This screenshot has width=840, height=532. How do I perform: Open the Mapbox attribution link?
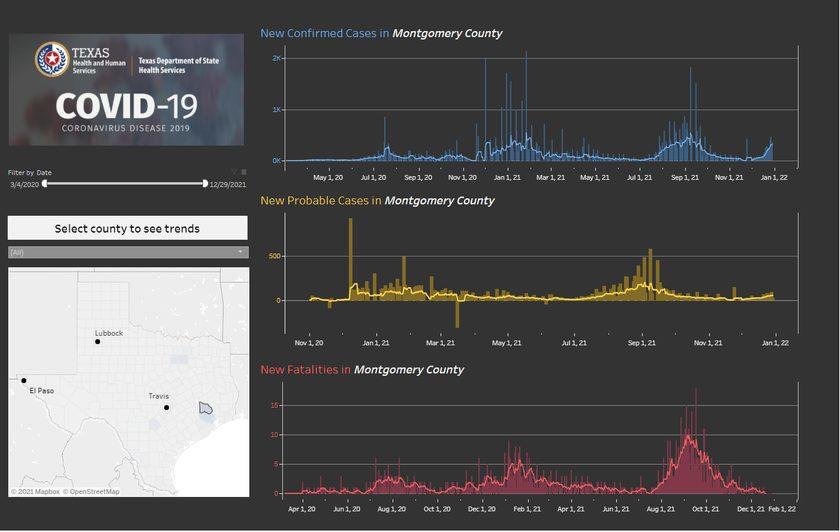[35, 491]
